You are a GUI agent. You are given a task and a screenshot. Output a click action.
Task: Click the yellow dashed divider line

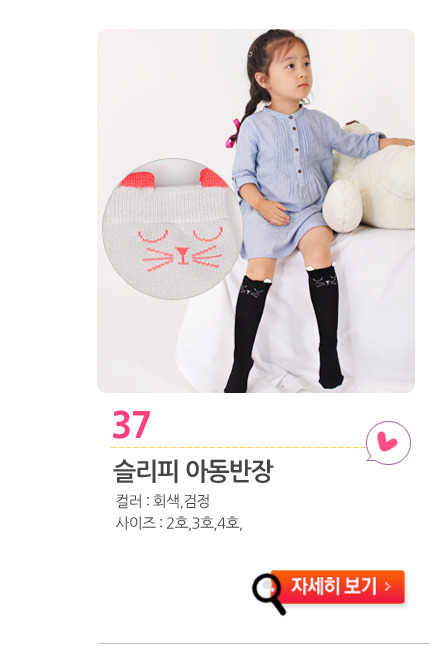[239, 447]
